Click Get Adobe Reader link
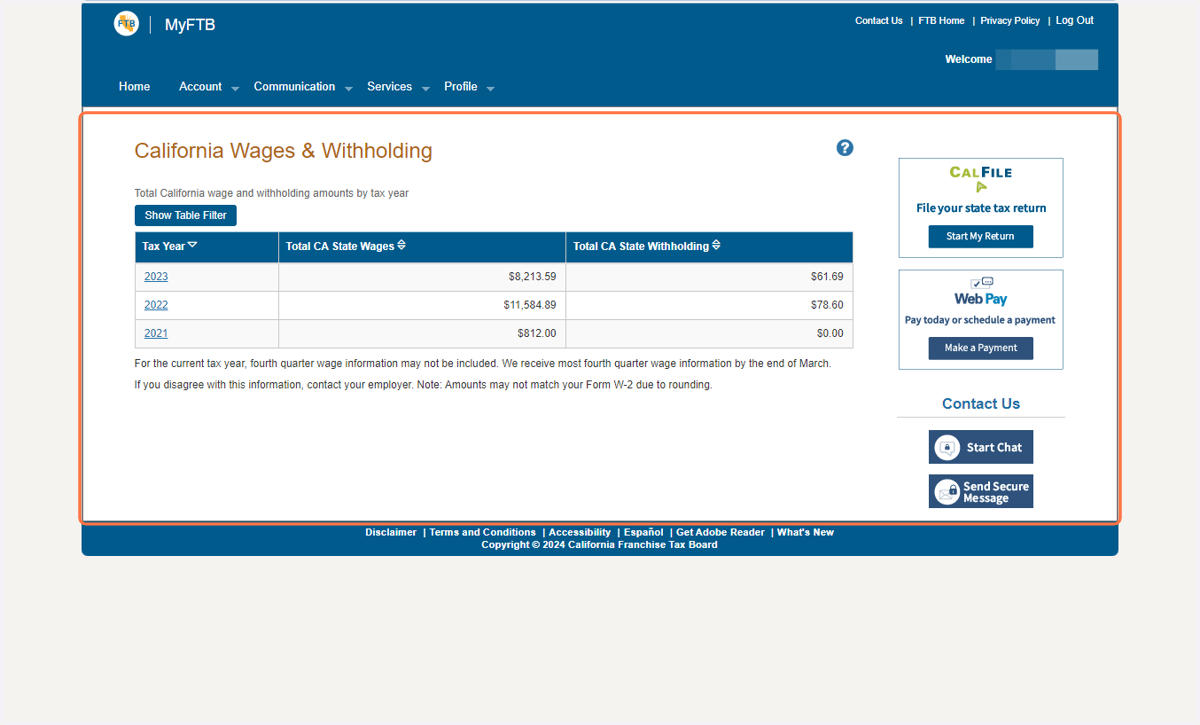Viewport: 1200px width, 725px height. point(721,532)
